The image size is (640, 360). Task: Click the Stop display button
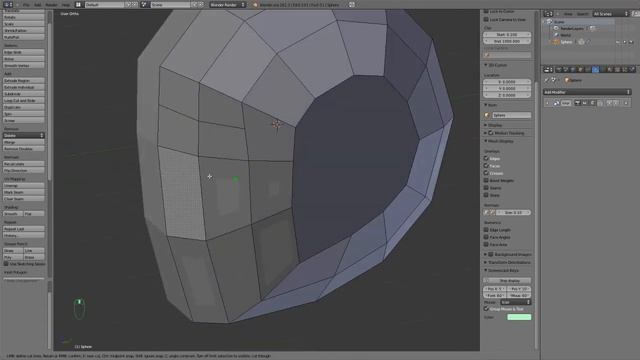(x=507, y=281)
